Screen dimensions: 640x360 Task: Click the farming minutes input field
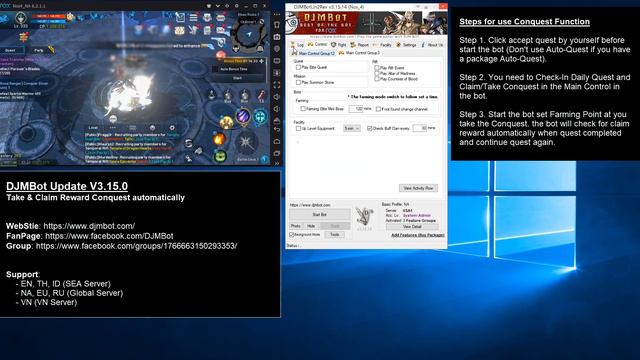tap(356, 109)
